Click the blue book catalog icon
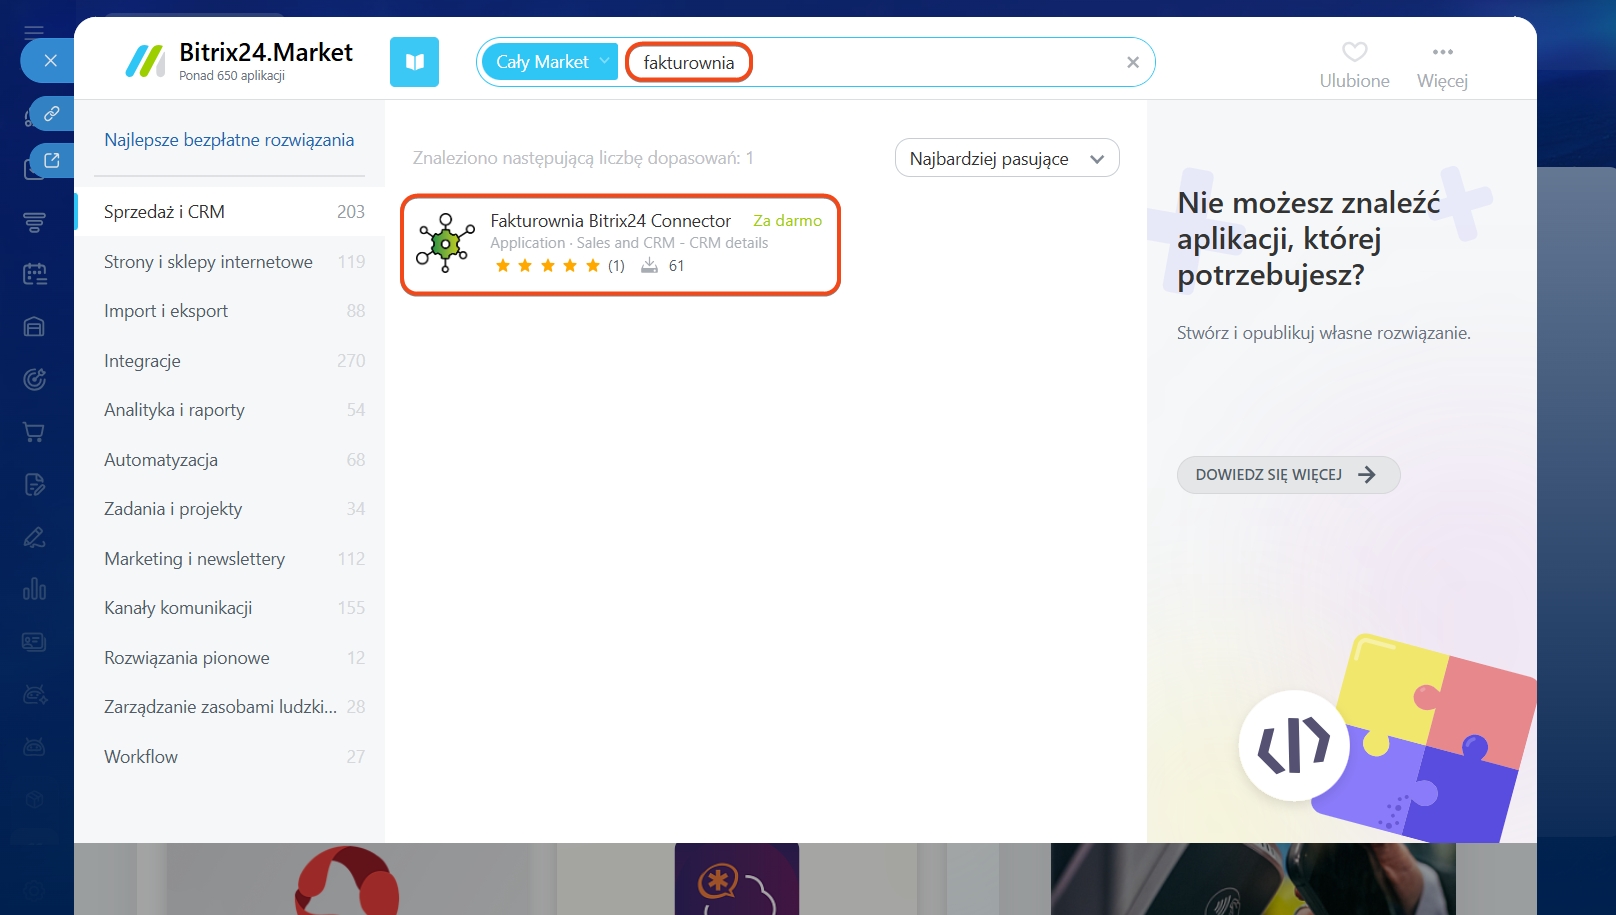Screen dimensions: 1616x915 pyautogui.click(x=414, y=62)
